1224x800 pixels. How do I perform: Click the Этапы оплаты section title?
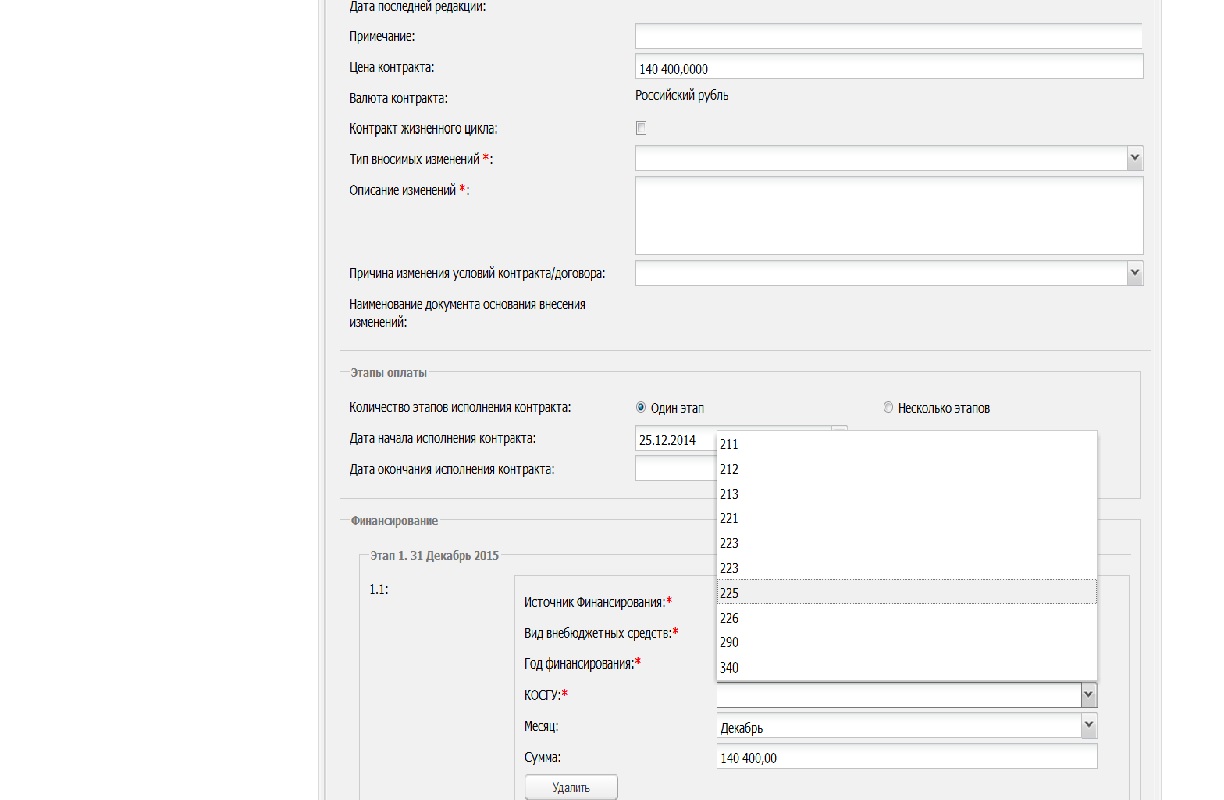point(388,372)
